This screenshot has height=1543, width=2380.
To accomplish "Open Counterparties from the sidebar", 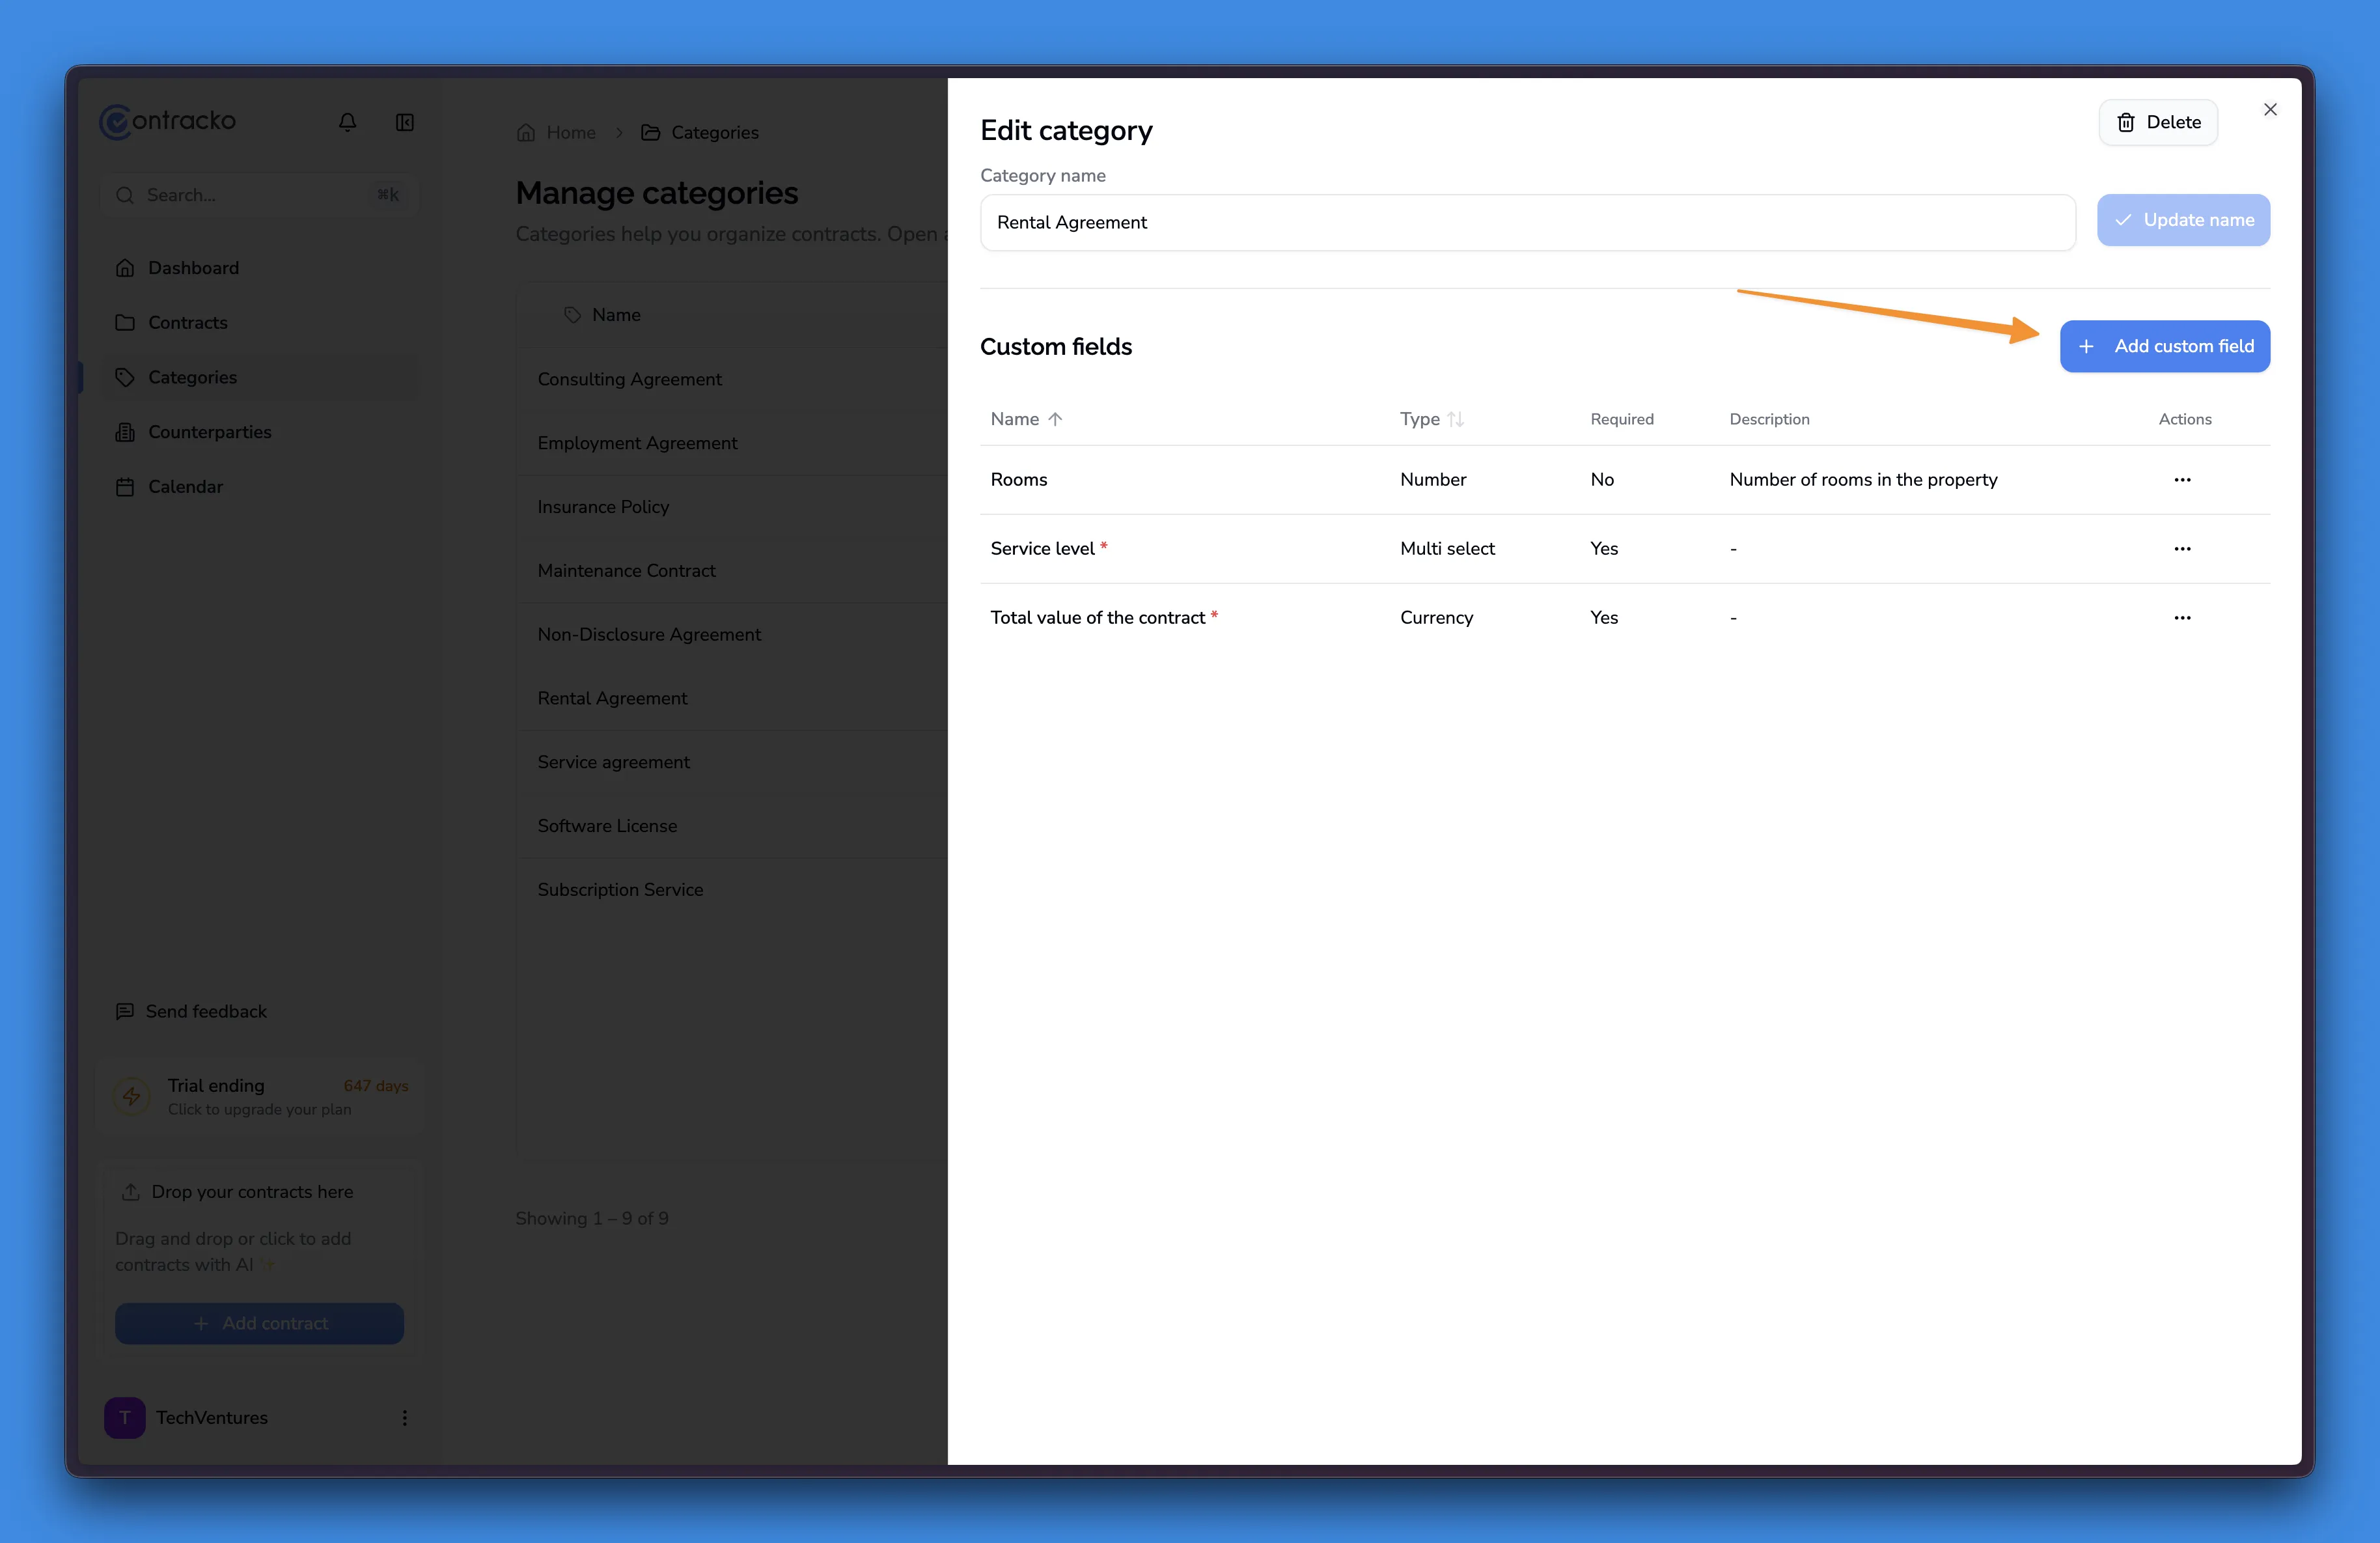I will (x=210, y=431).
